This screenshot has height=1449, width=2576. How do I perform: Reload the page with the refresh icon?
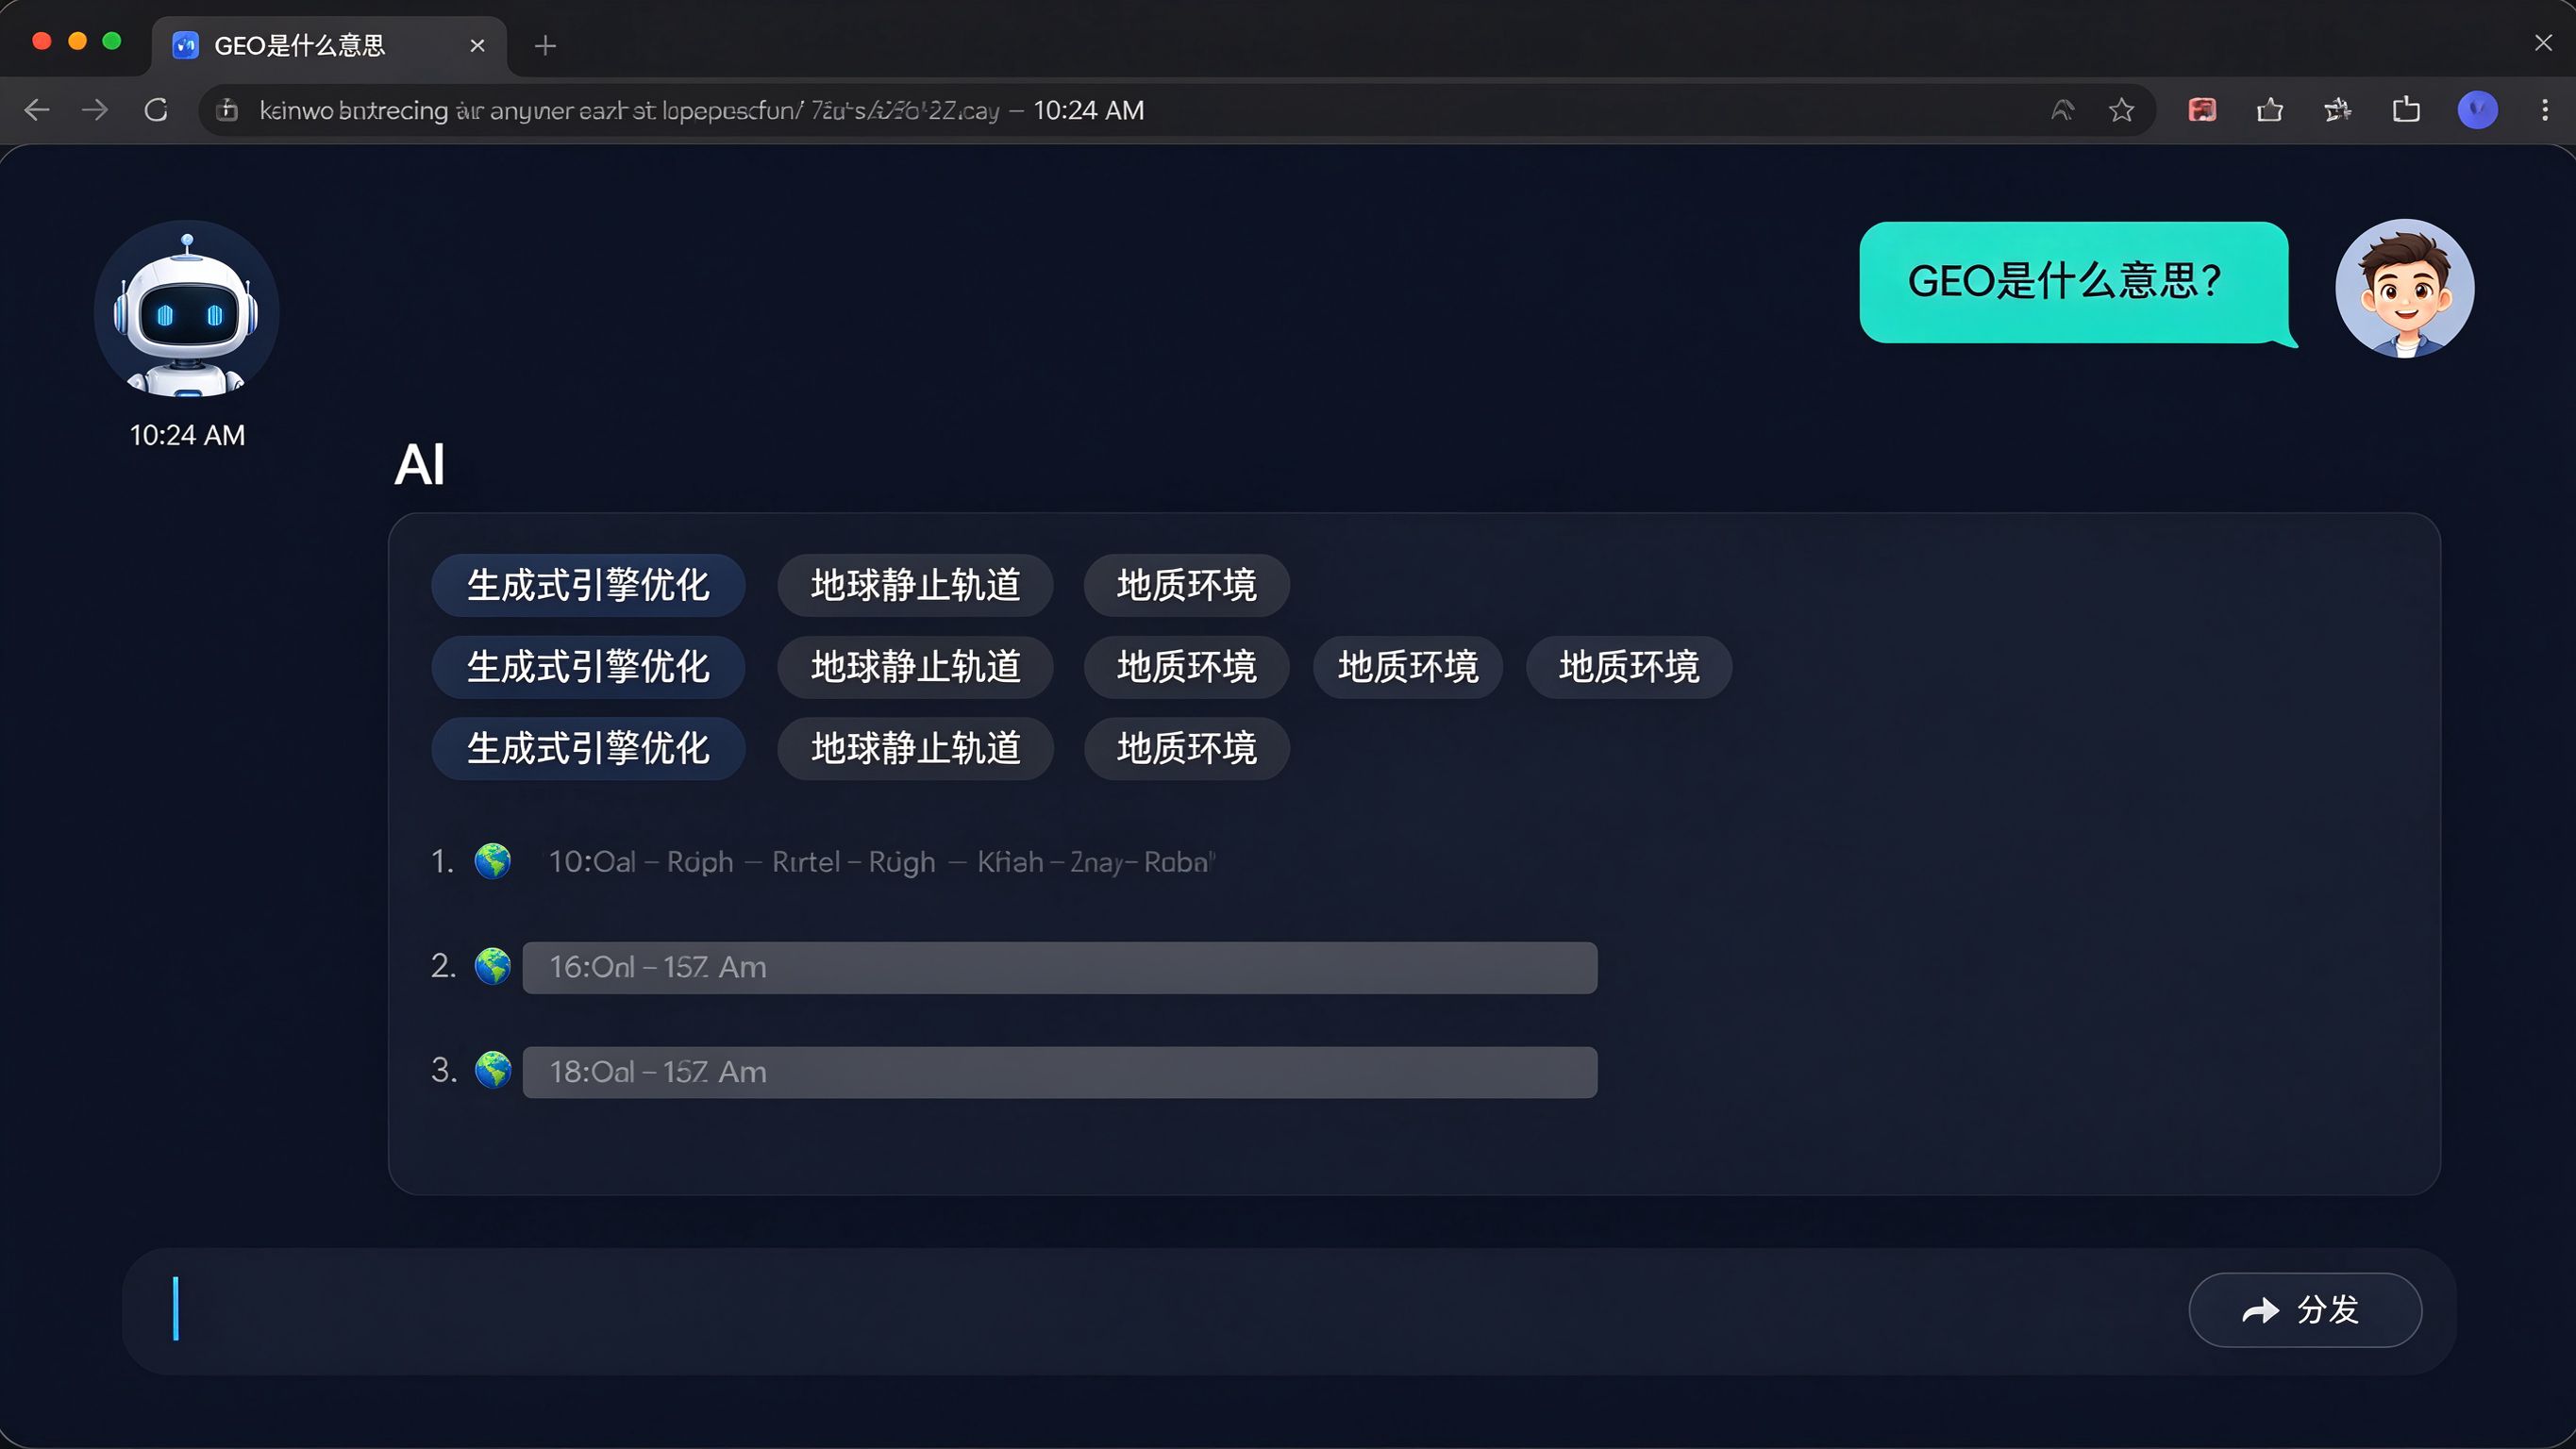click(156, 110)
